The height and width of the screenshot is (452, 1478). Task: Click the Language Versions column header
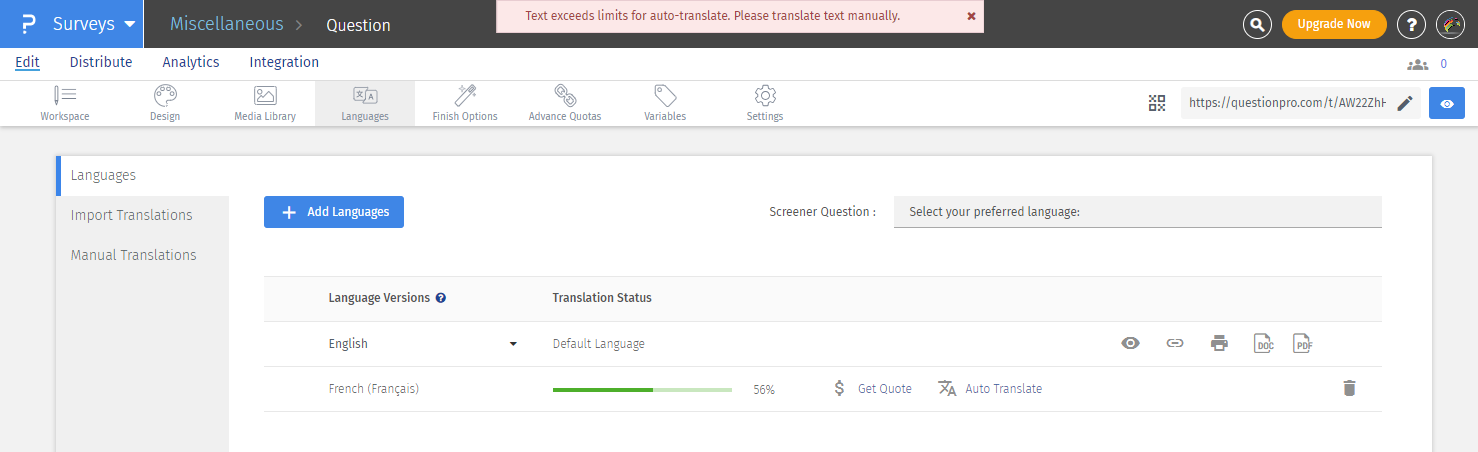pos(379,298)
